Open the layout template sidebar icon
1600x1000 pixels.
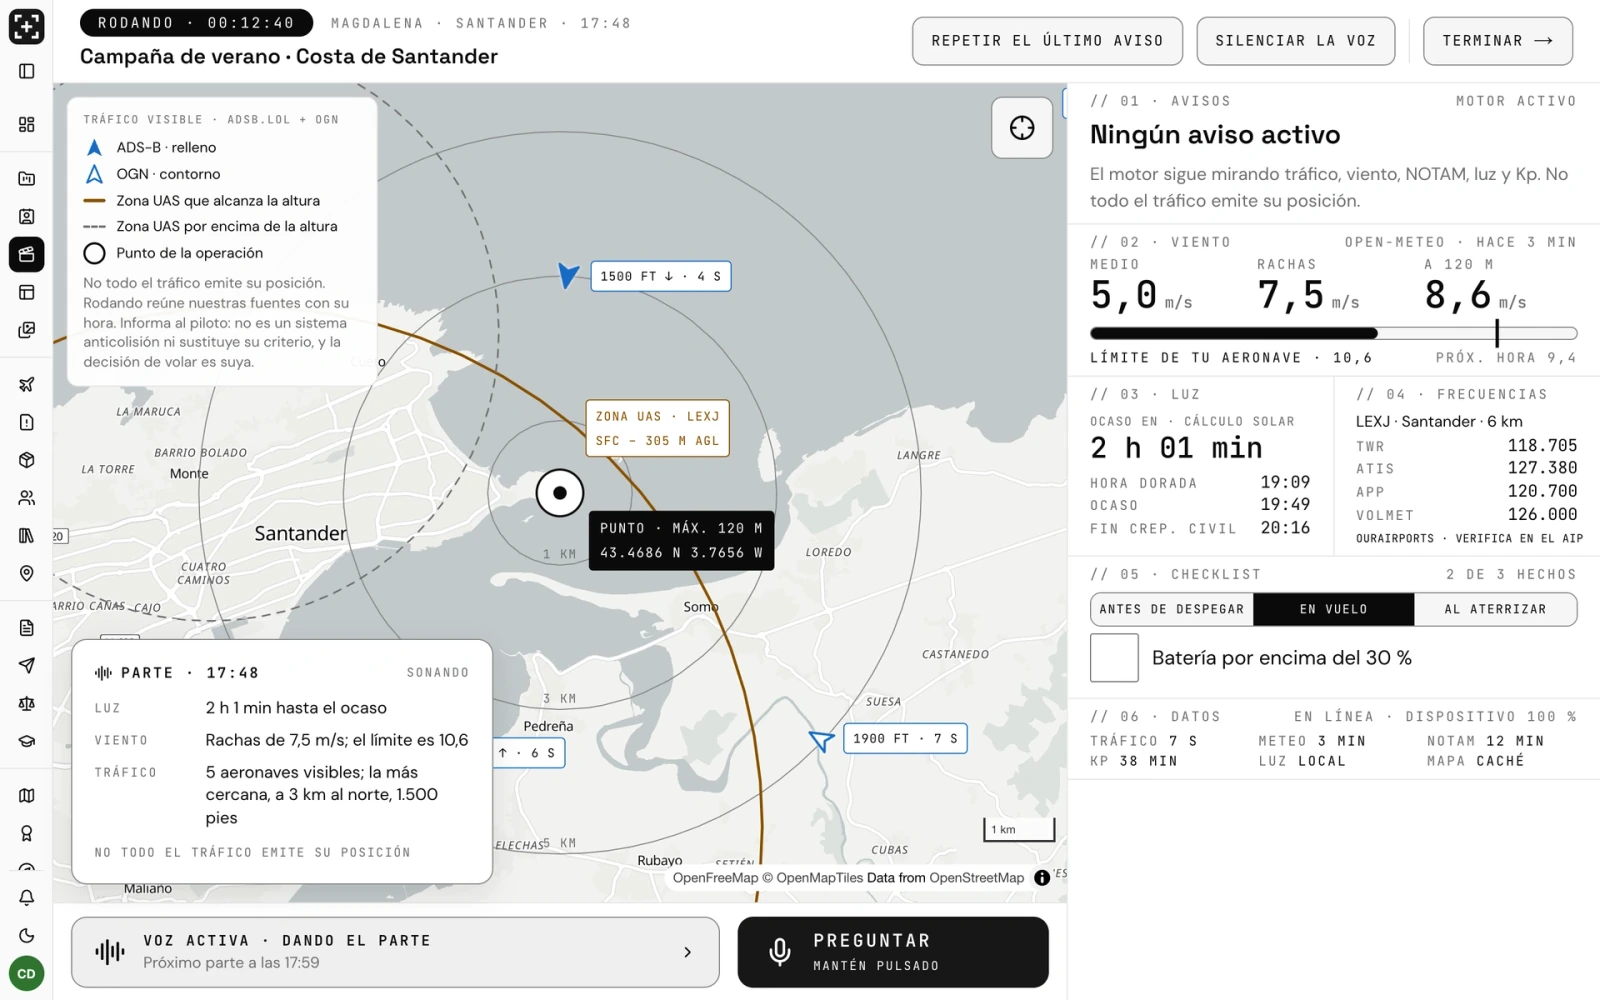coord(27,292)
